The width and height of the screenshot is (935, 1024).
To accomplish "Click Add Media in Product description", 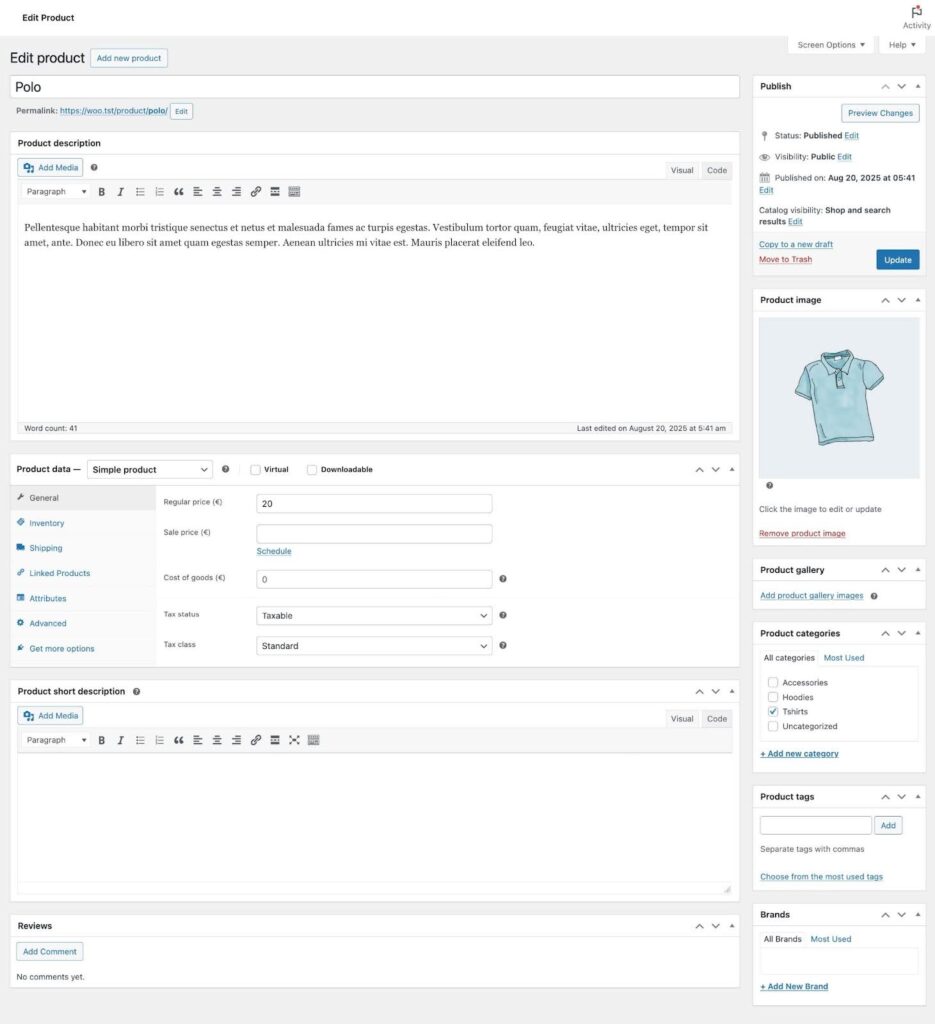I will pyautogui.click(x=50, y=168).
